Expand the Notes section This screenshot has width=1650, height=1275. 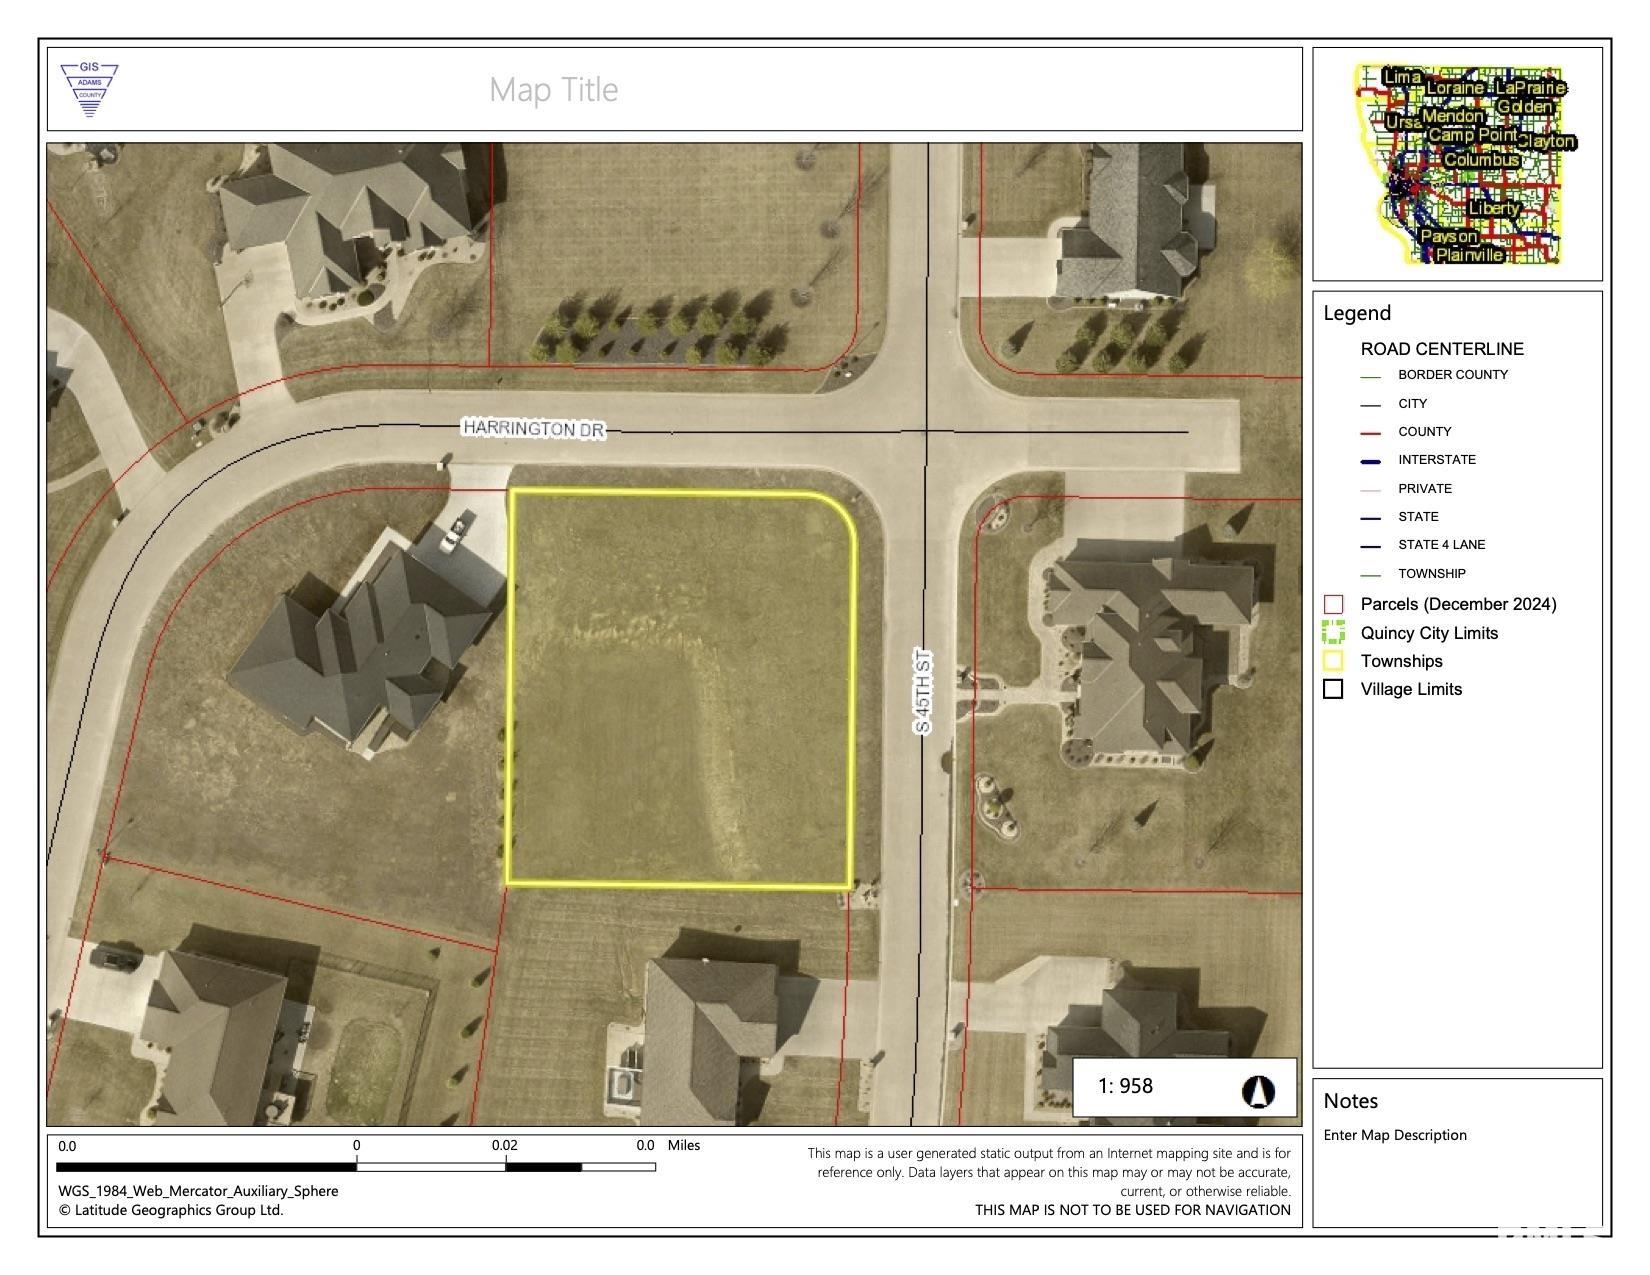tap(1350, 1100)
